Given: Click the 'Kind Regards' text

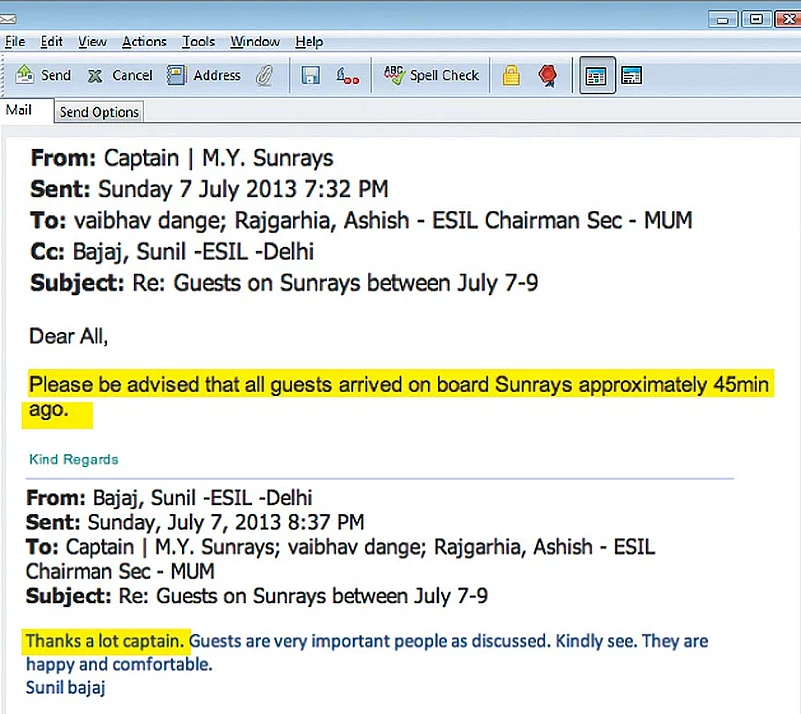Looking at the screenshot, I should [74, 459].
